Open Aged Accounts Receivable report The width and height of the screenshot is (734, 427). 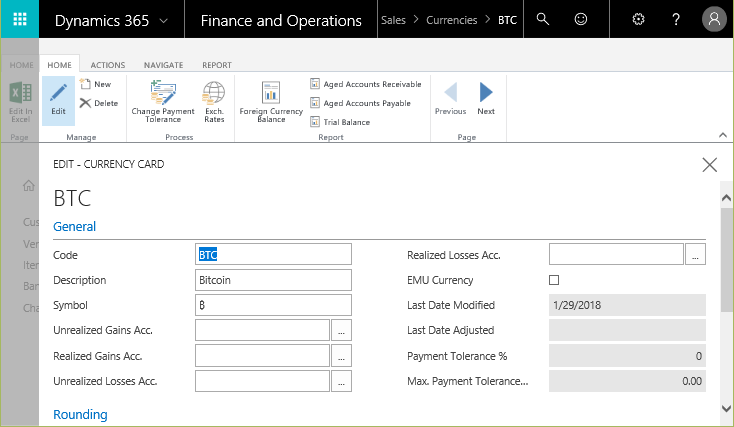[372, 84]
